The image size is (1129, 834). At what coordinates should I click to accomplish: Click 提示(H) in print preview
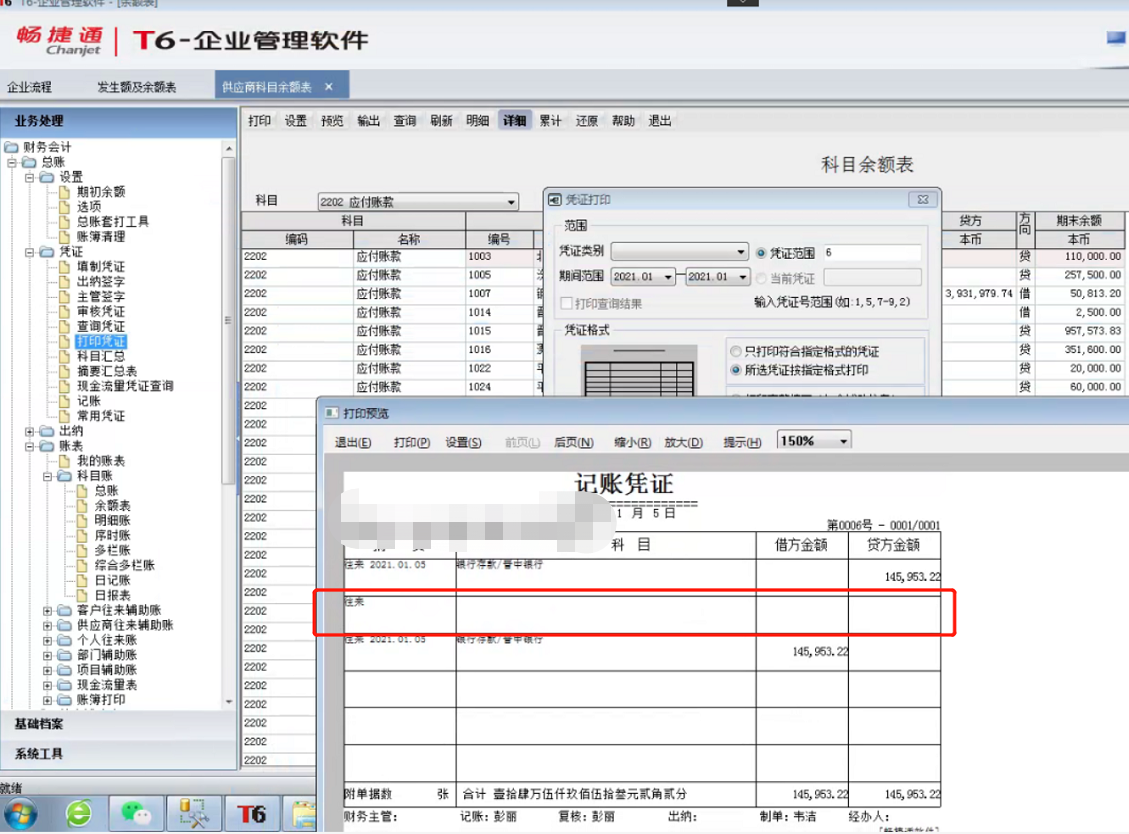tap(742, 442)
